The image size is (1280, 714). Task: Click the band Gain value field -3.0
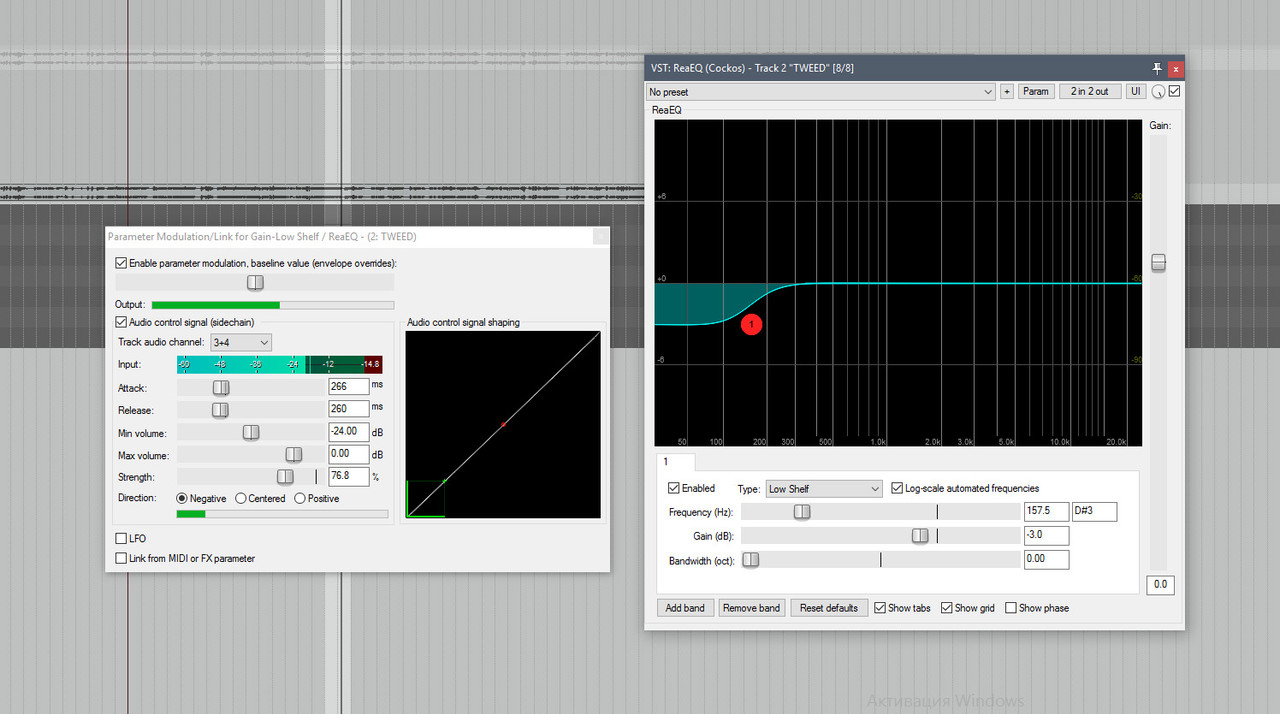coord(1047,535)
